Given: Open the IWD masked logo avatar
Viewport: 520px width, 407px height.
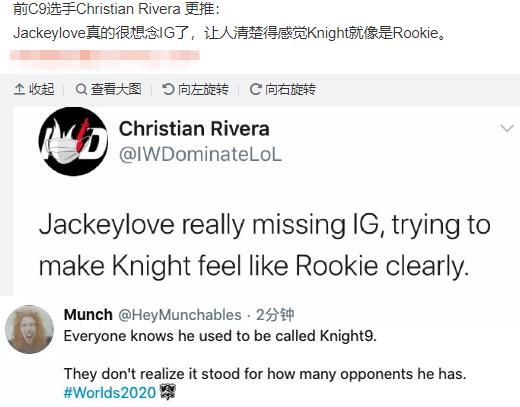Looking at the screenshot, I should (73, 141).
